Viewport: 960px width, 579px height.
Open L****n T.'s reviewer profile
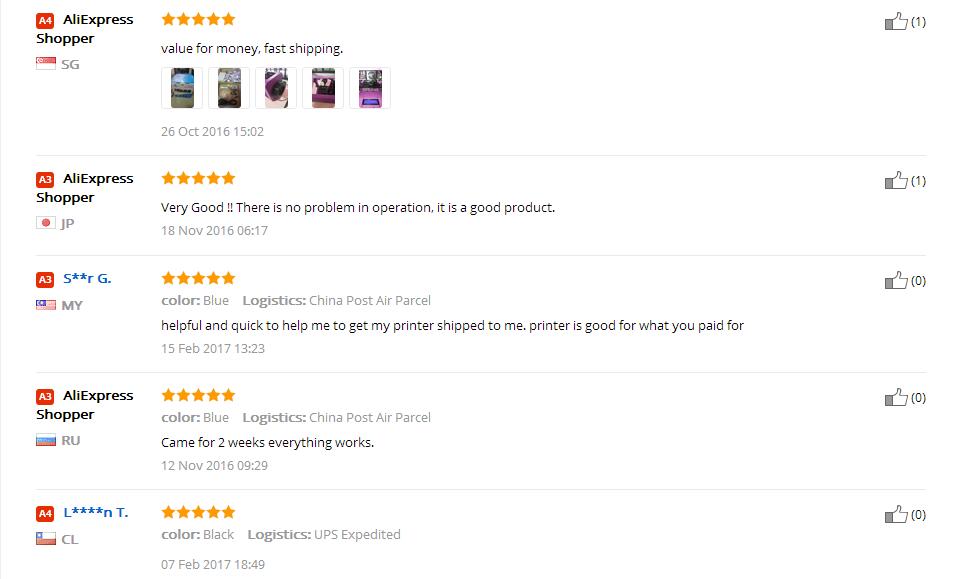[96, 512]
